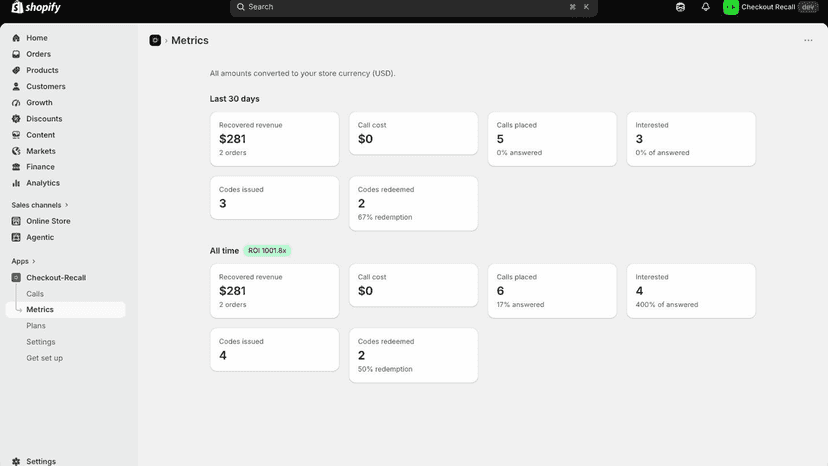Click the Discounts badge icon
The width and height of the screenshot is (828, 466).
tap(16, 119)
